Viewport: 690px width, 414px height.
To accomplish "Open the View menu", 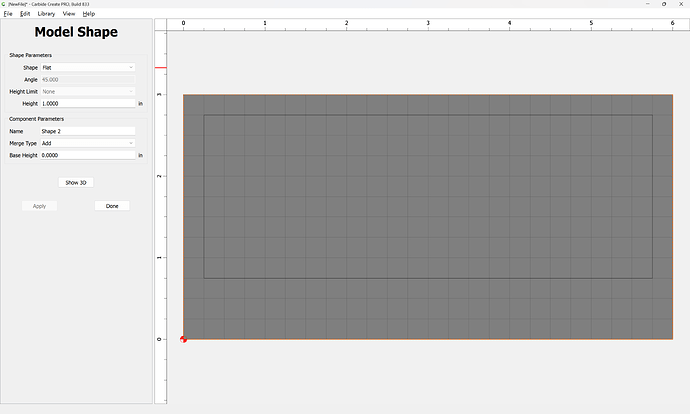I will [x=69, y=14].
